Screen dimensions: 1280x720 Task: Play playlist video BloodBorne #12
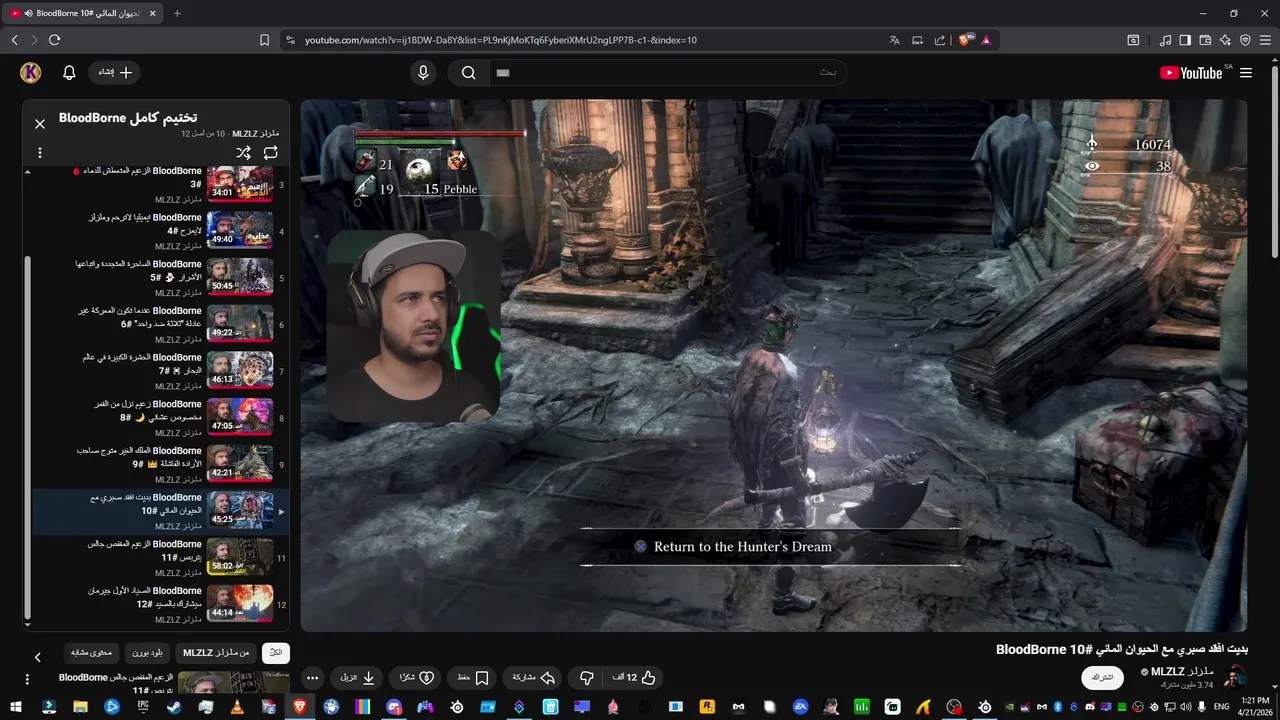160,605
